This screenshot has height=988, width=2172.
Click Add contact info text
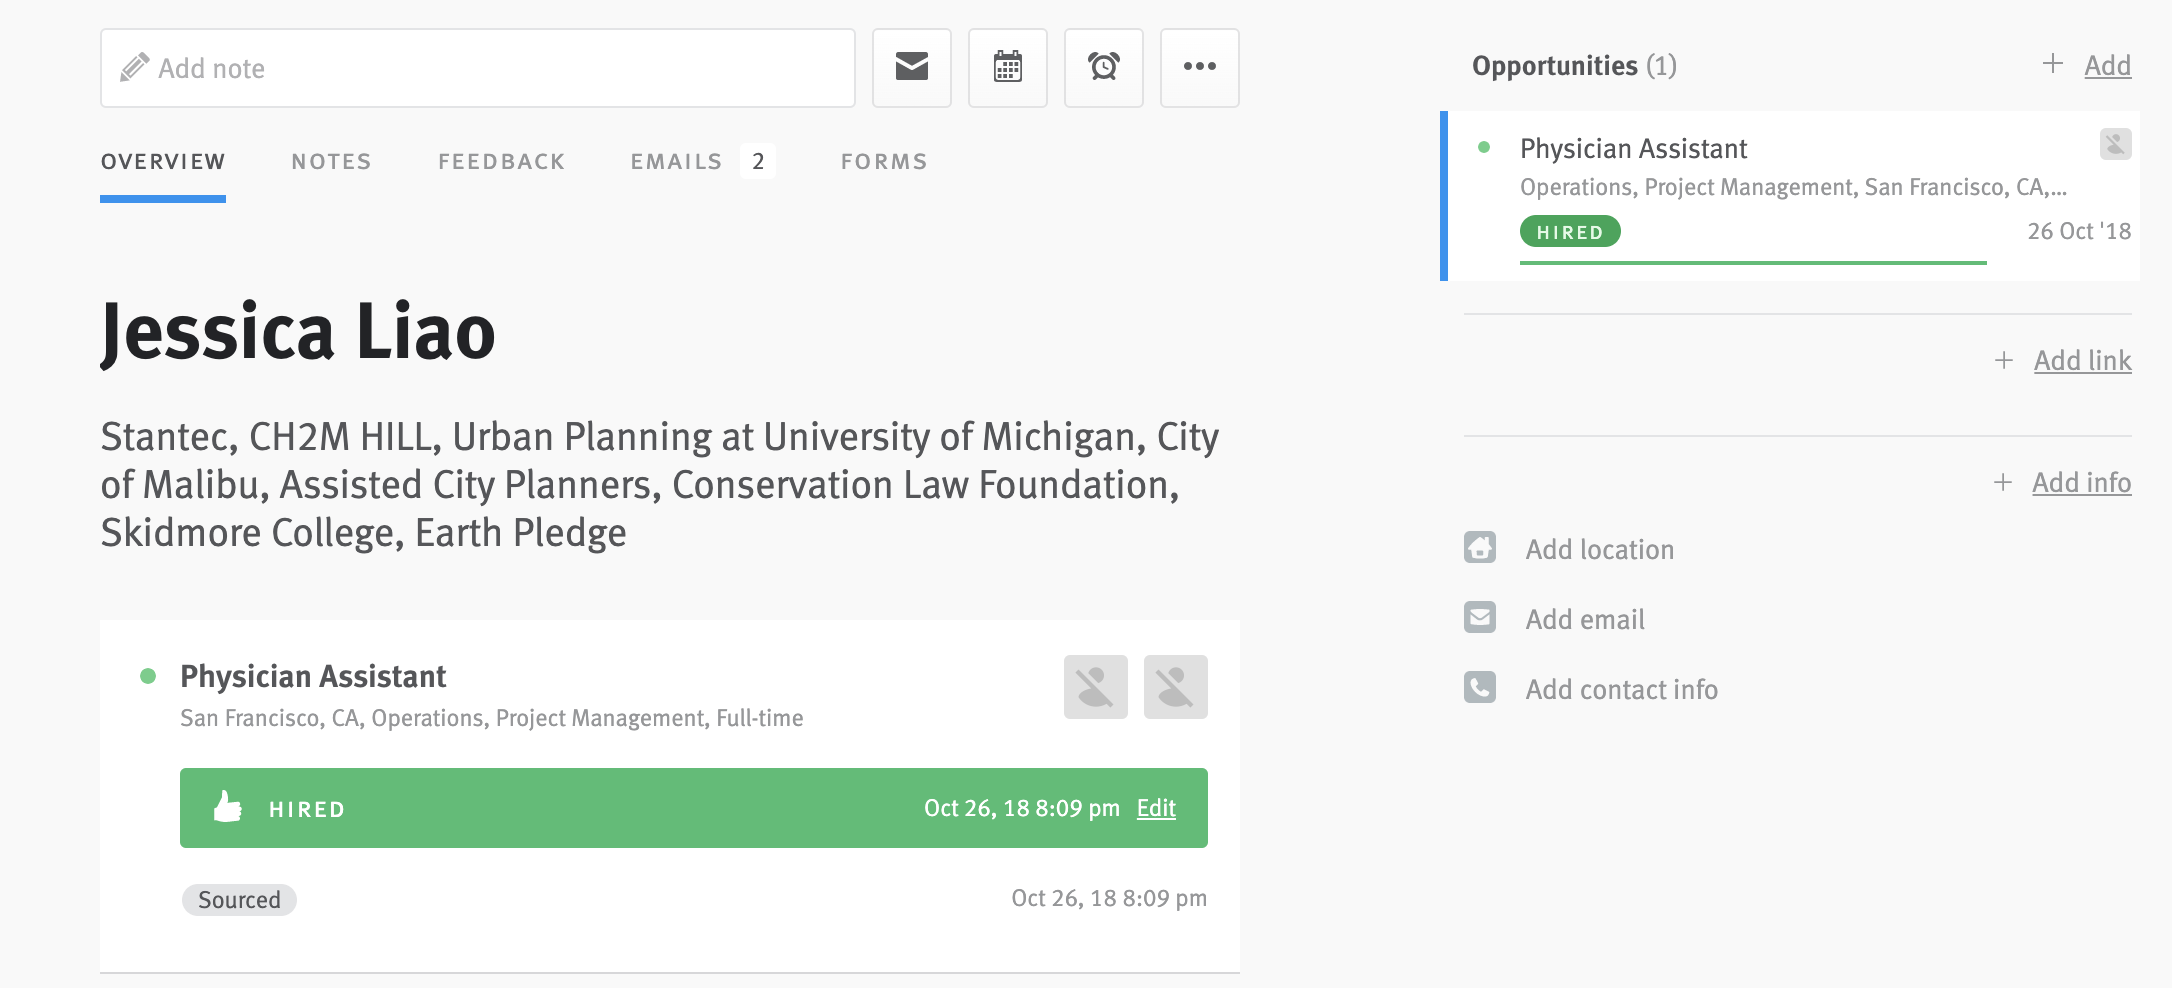point(1621,689)
